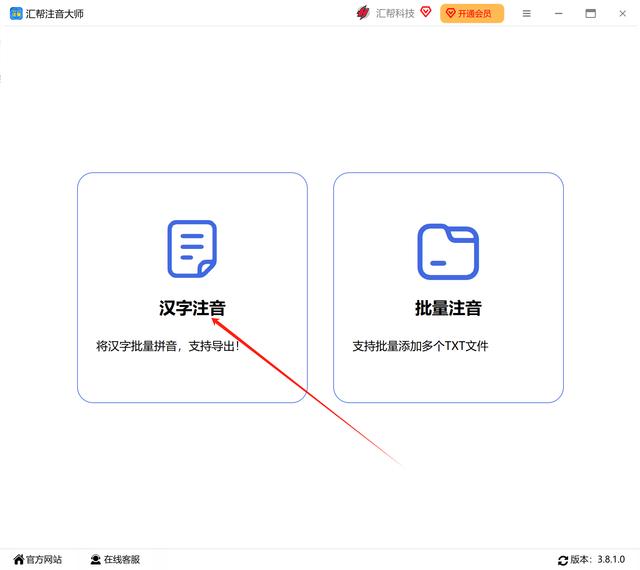This screenshot has width=640, height=570.
Task: Minimize the application window
Action: coord(558,14)
